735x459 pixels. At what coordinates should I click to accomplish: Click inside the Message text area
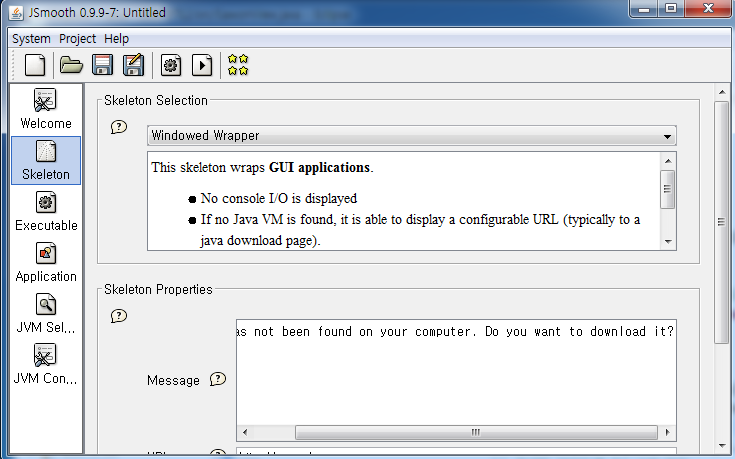[456, 372]
